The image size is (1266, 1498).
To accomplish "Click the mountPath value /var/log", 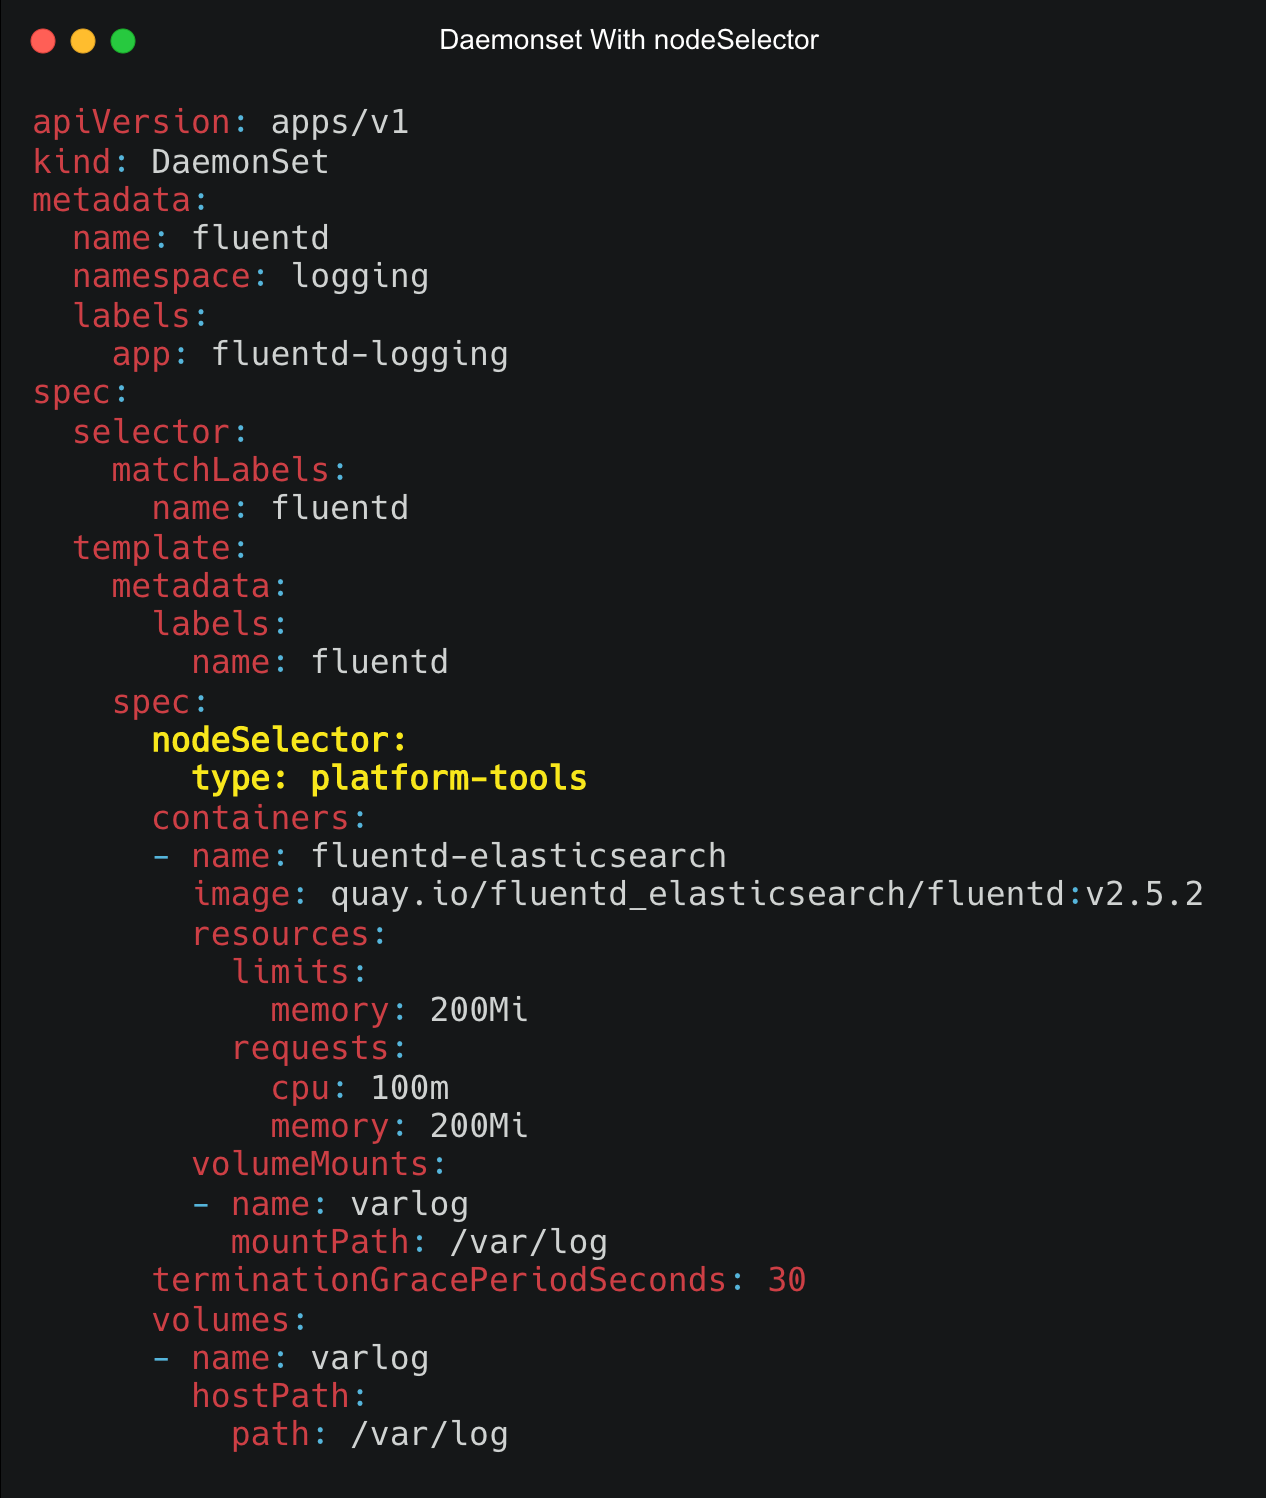I will point(529,1242).
